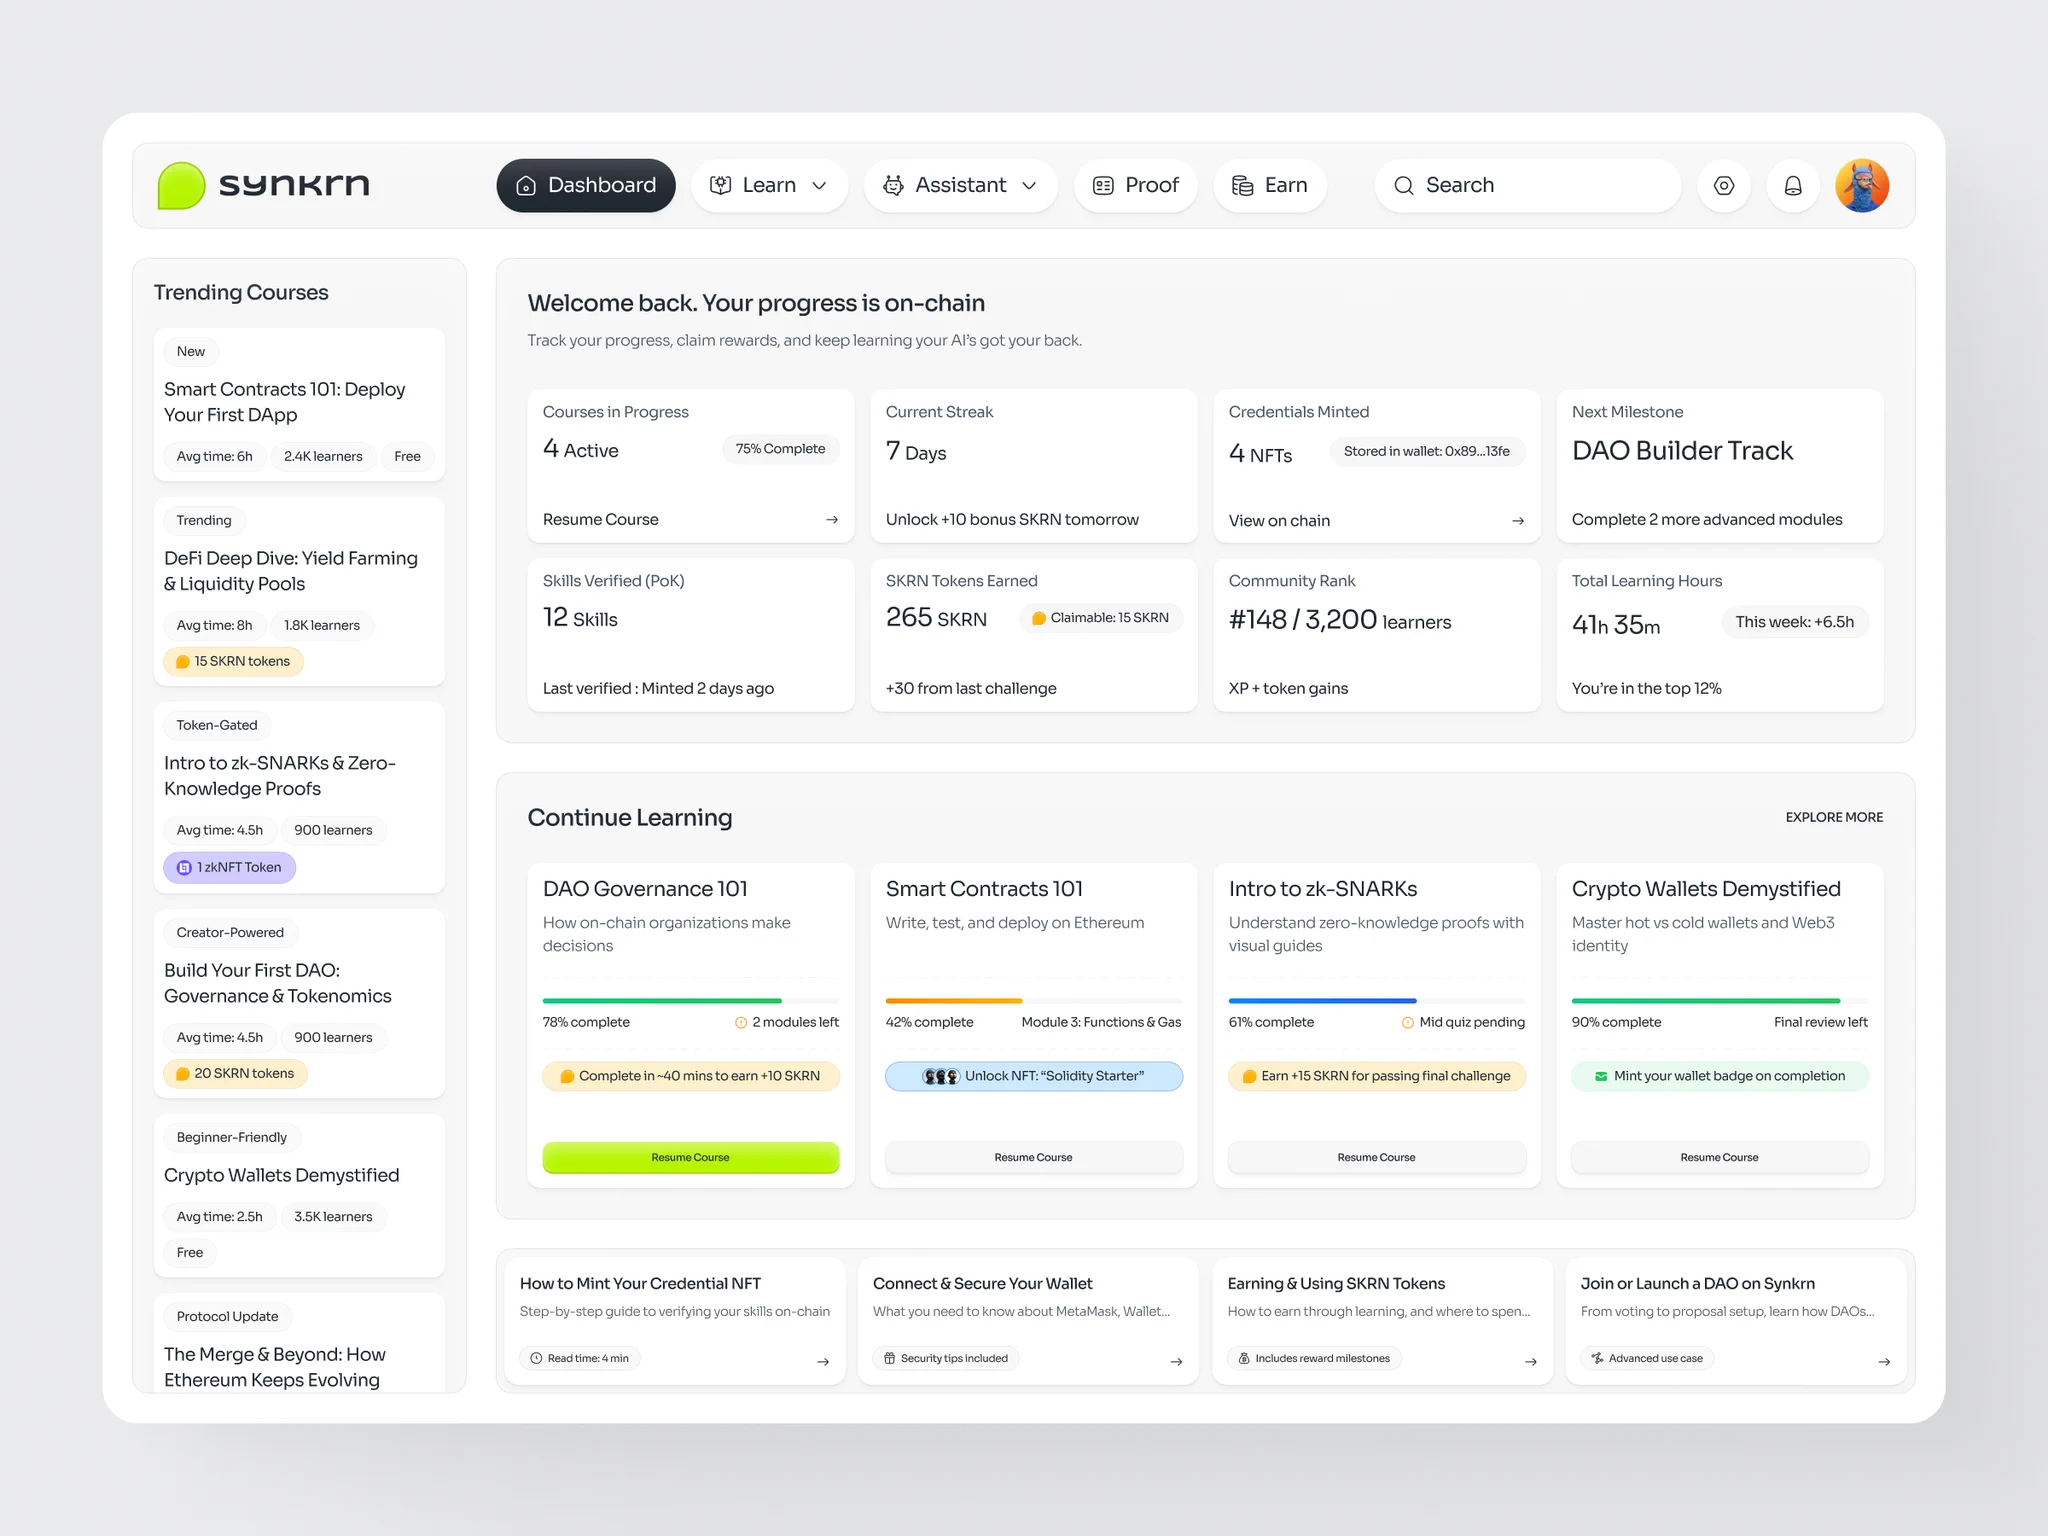Resume Crypto Wallets Demystified course

click(x=1720, y=1157)
